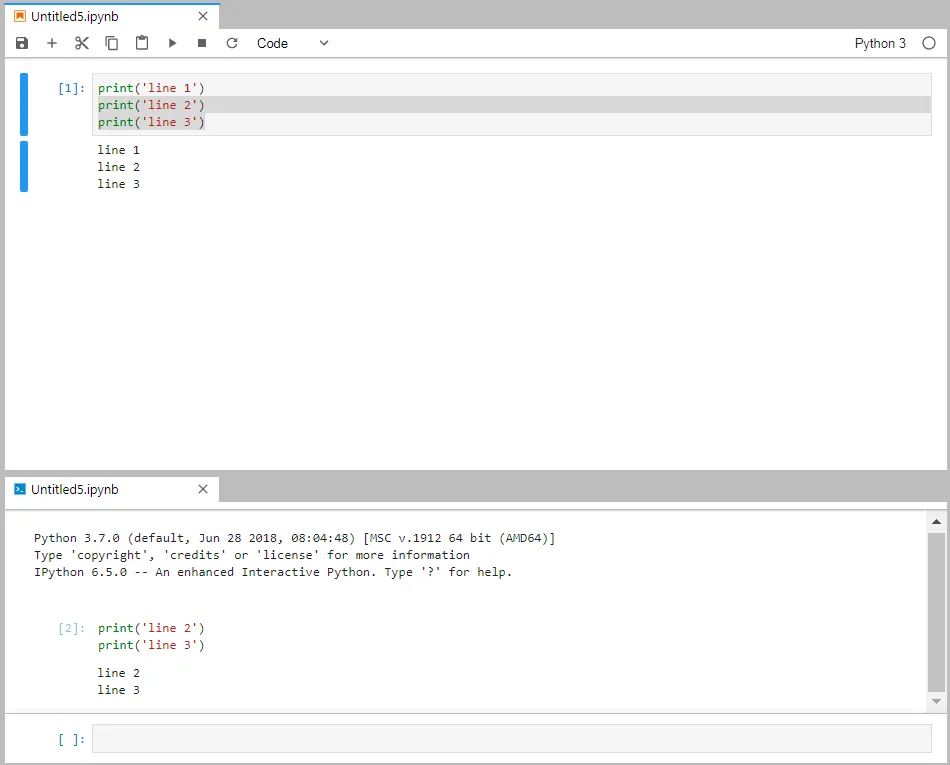Copy the selected cell
The height and width of the screenshot is (765, 950).
(111, 43)
